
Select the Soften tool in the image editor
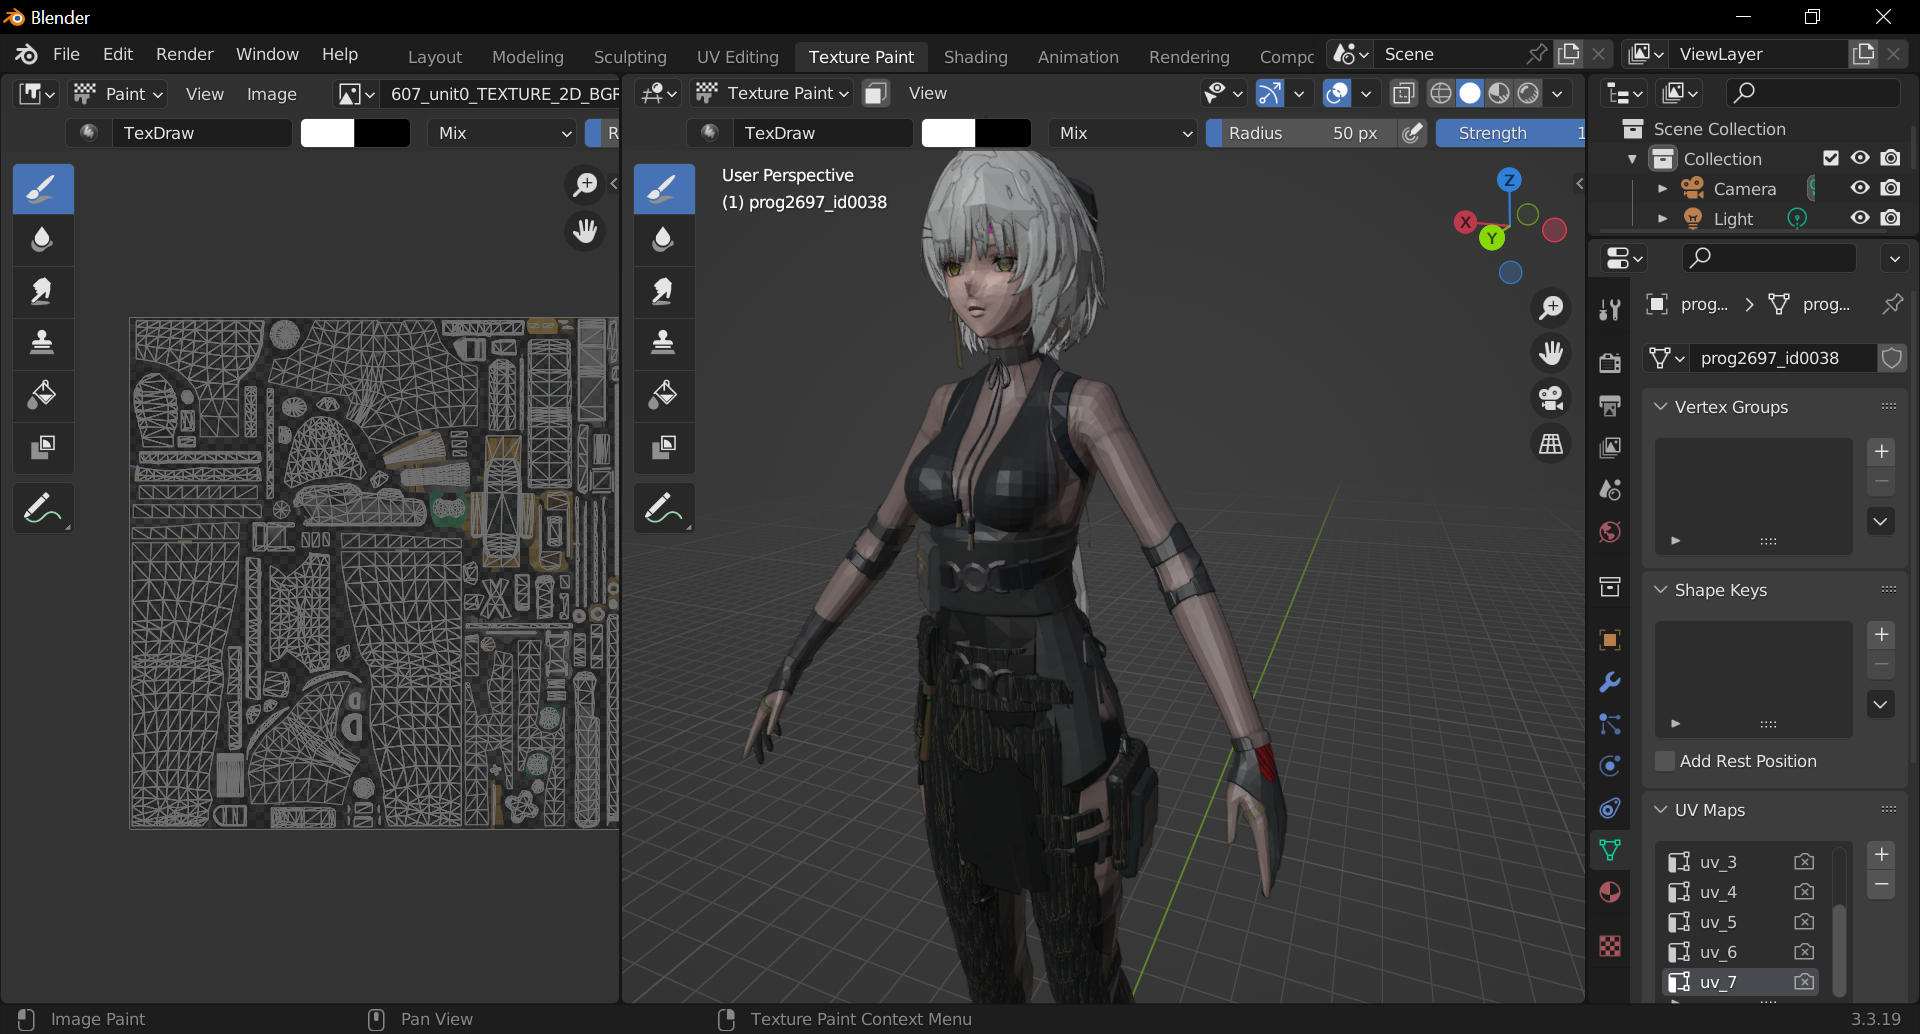(x=43, y=240)
